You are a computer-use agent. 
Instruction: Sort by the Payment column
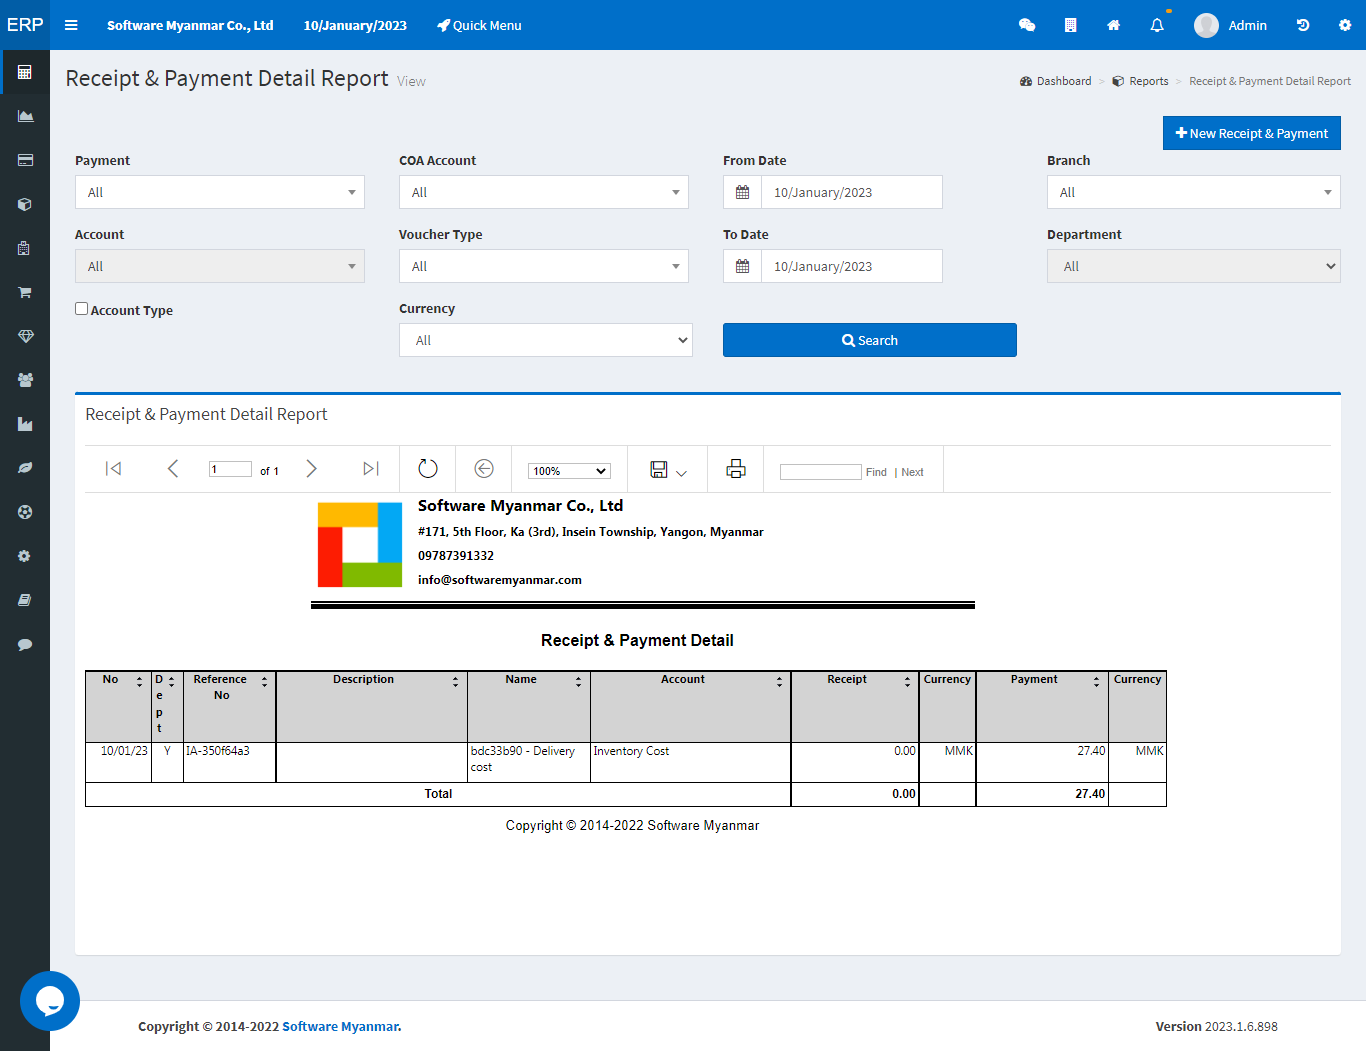coord(1096,681)
